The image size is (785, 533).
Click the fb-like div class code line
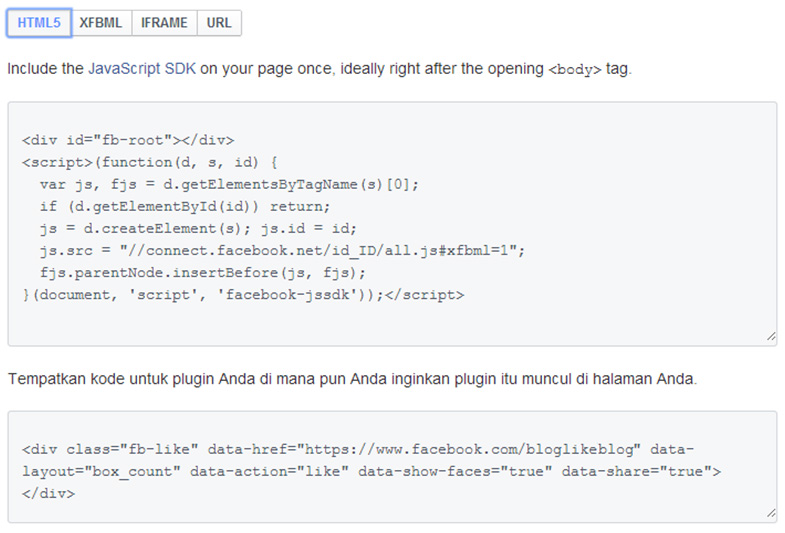point(357,449)
